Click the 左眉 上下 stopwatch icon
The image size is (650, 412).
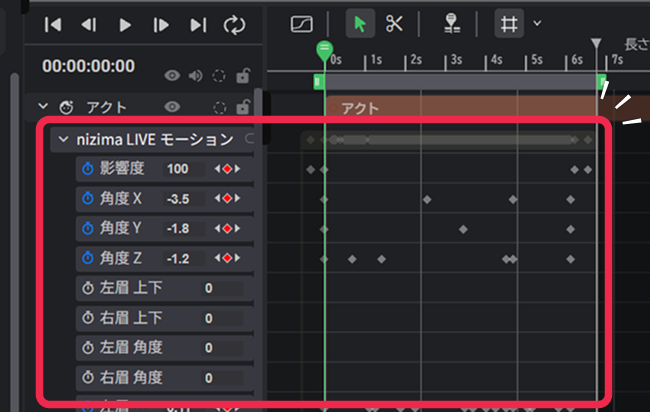point(88,288)
